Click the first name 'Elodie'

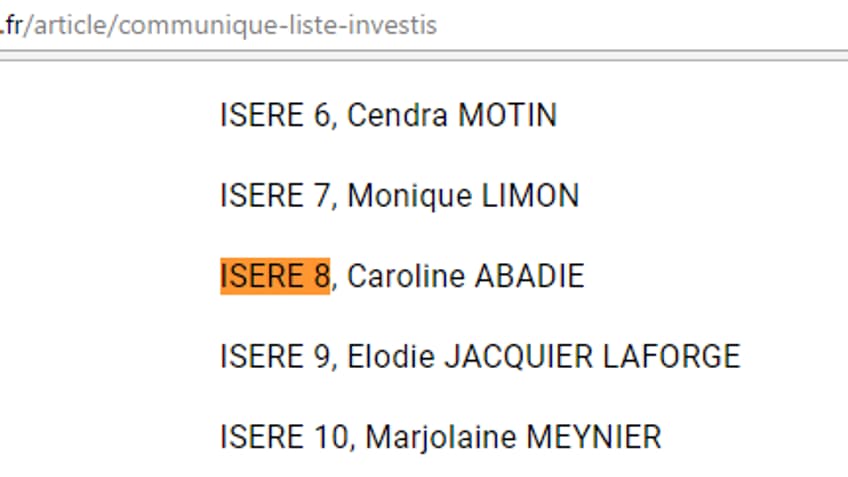click(x=390, y=356)
